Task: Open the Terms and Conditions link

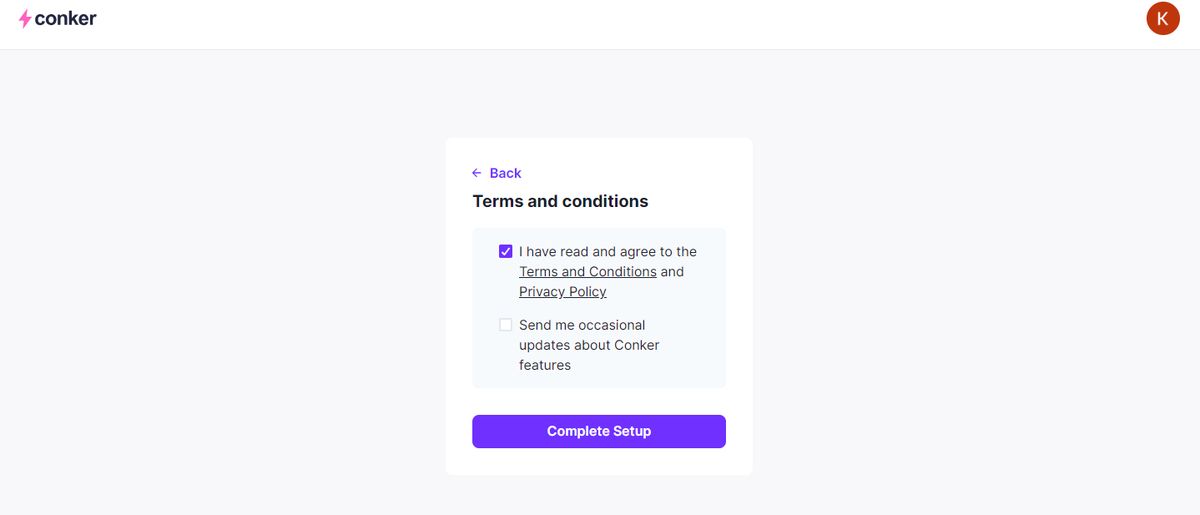Action: pyautogui.click(x=588, y=272)
